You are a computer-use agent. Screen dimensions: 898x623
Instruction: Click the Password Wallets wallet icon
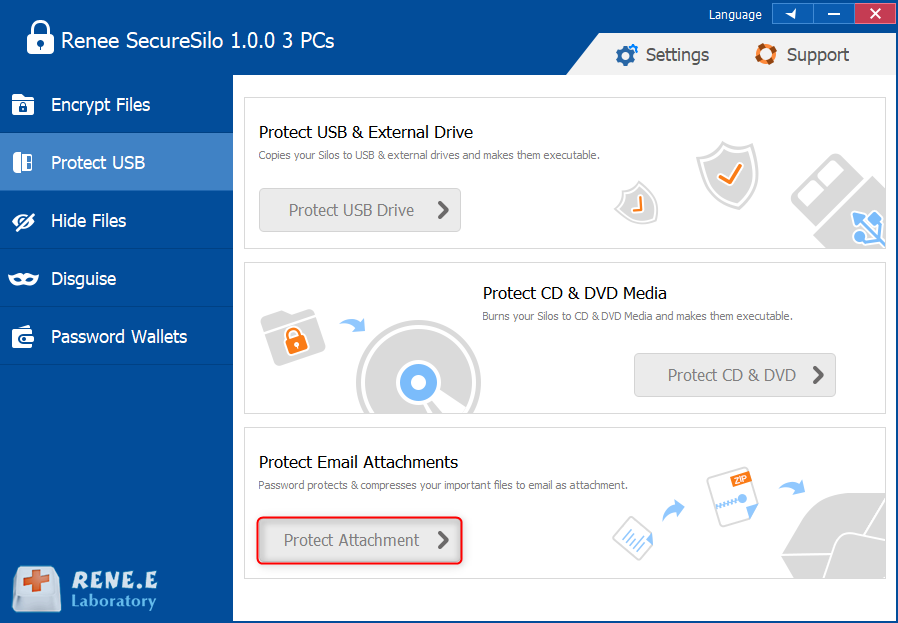23,337
